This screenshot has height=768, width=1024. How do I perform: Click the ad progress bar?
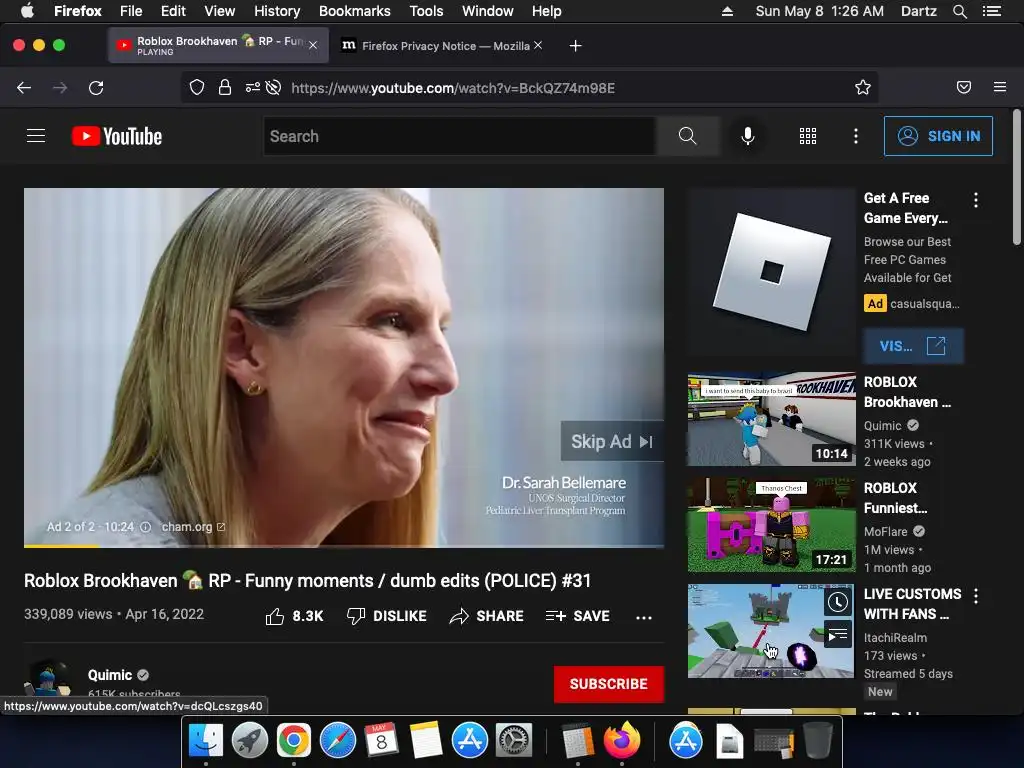tap(344, 546)
